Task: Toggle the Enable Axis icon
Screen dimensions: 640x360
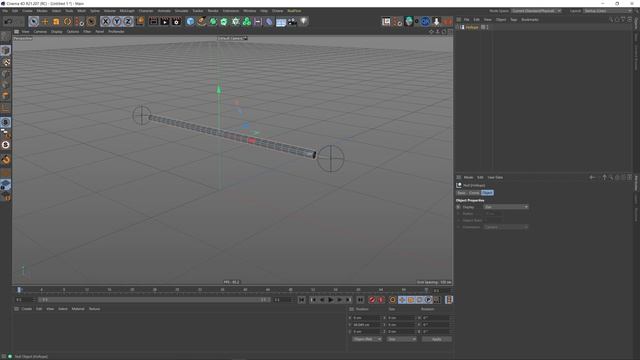Action: [x=6, y=108]
